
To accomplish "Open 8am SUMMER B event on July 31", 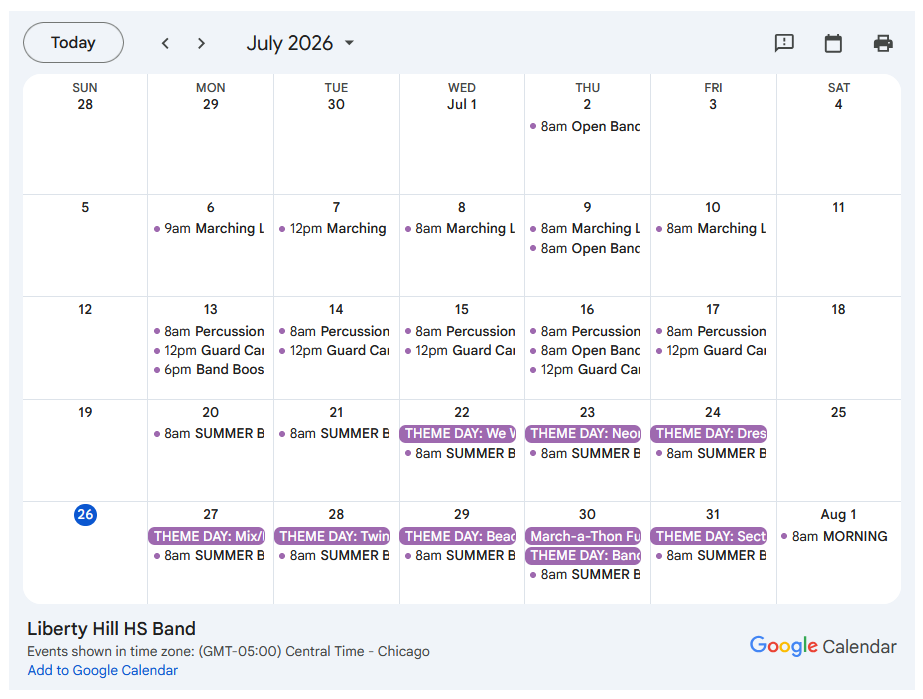I will pyautogui.click(x=711, y=555).
